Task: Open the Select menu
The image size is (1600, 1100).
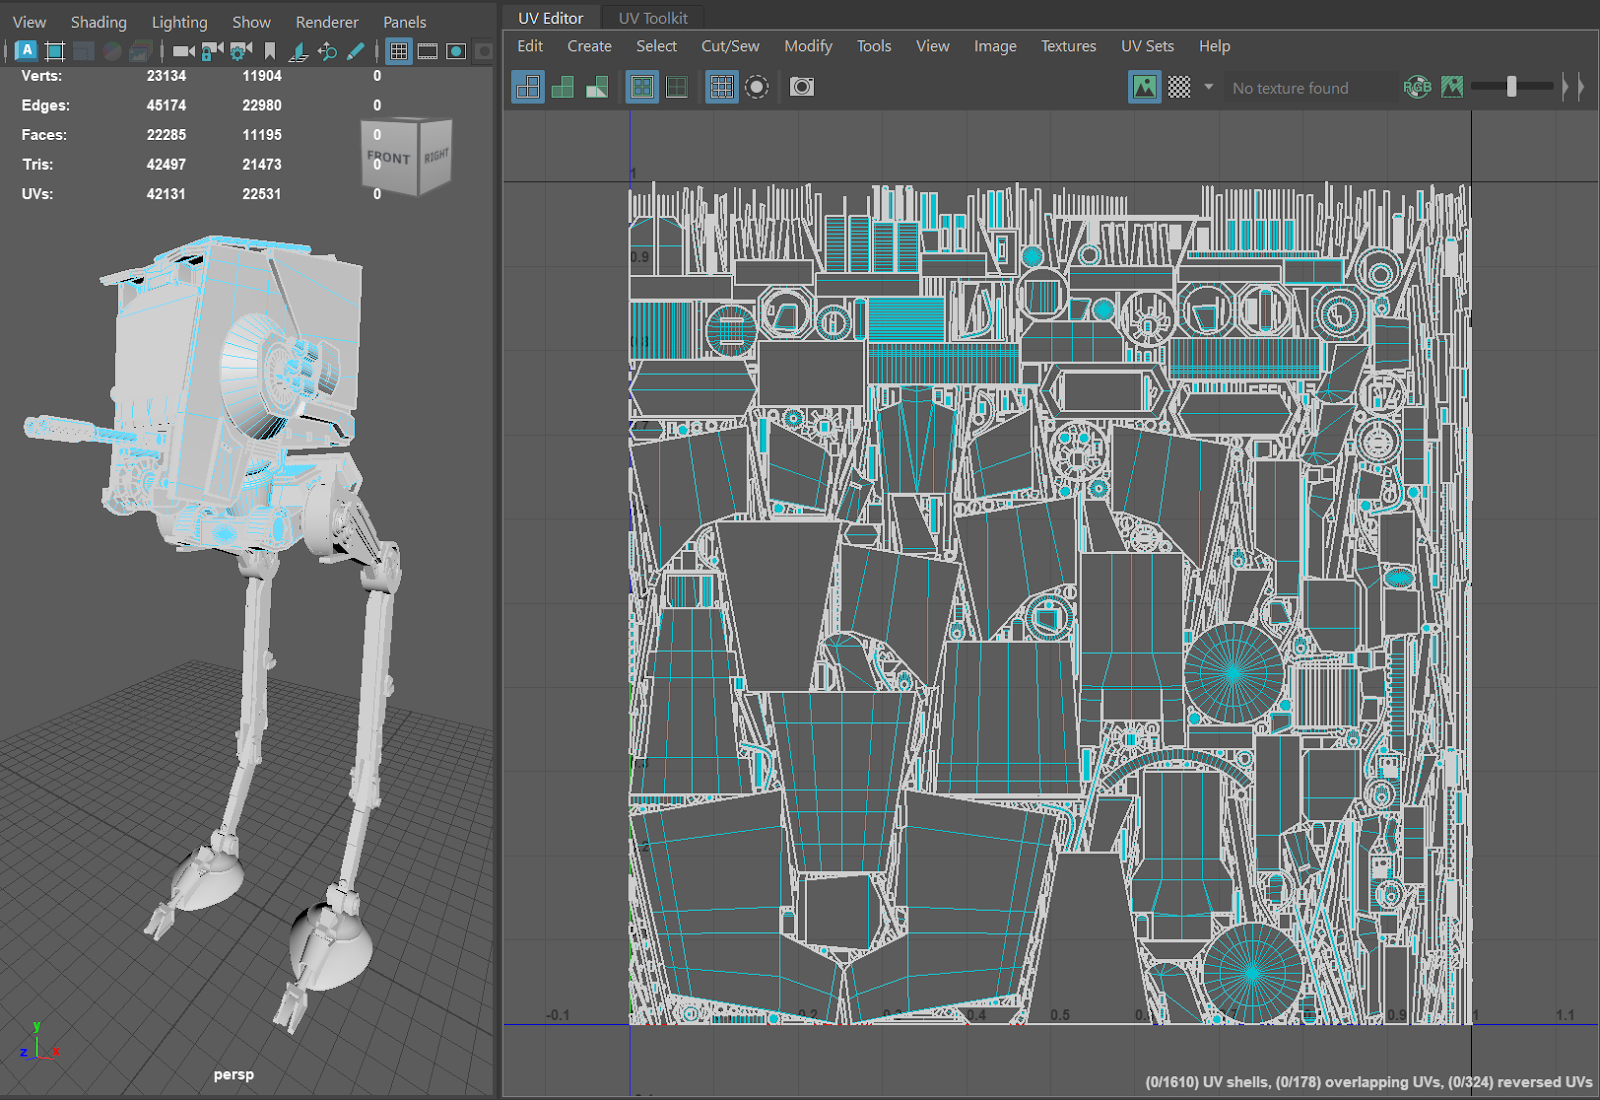Action: pos(656,46)
